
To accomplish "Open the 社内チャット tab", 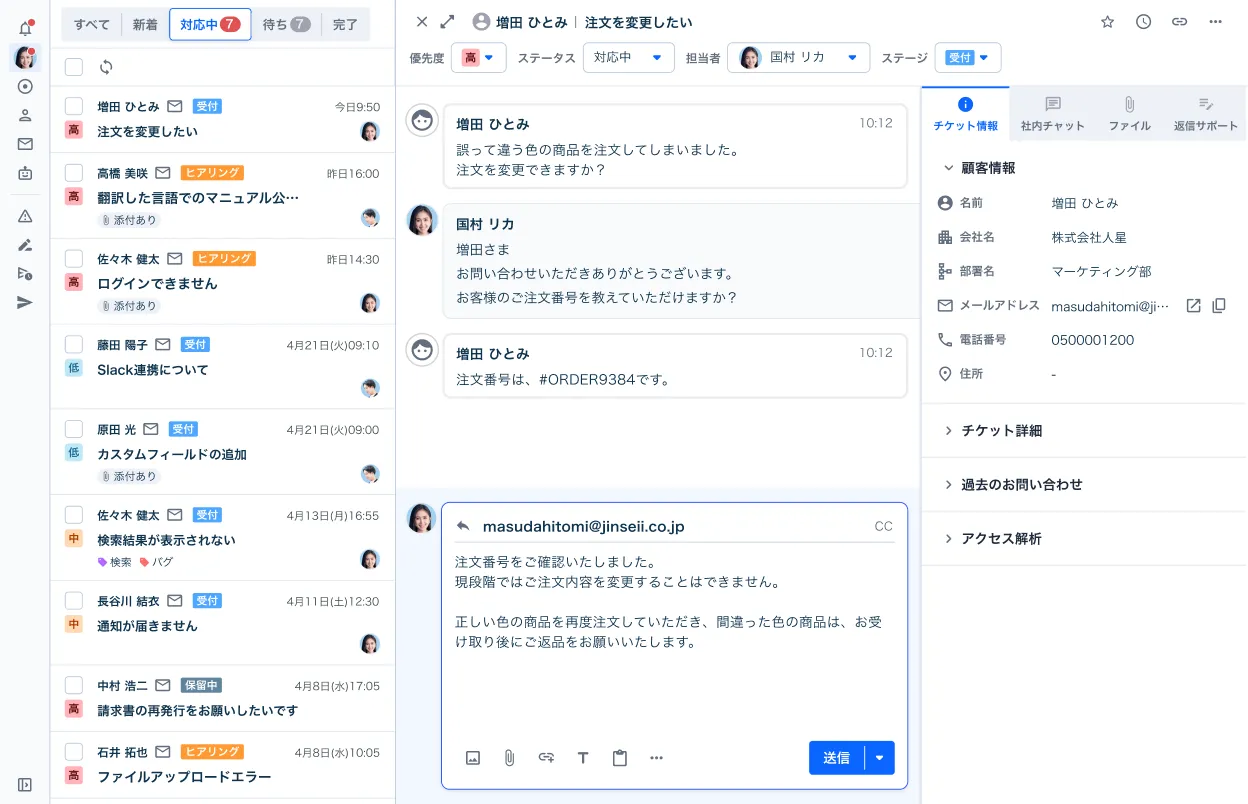I will 1052,114.
